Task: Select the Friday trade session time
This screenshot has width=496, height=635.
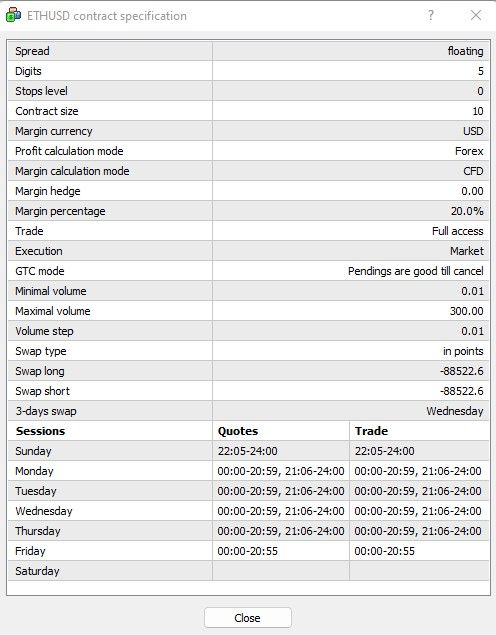Action: point(384,551)
